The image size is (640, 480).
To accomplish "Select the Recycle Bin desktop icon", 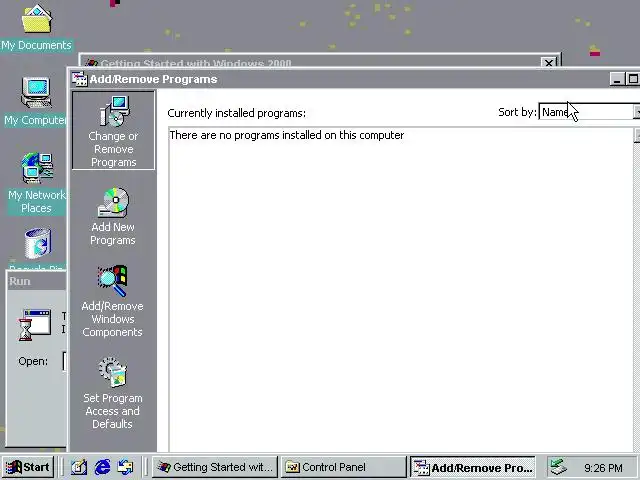I will tap(38, 249).
